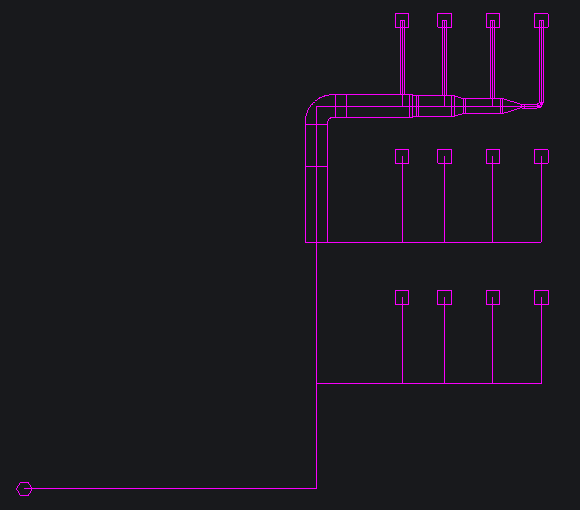
Task: Select the rightmost square terminal in bottom row
Action: coord(542,297)
